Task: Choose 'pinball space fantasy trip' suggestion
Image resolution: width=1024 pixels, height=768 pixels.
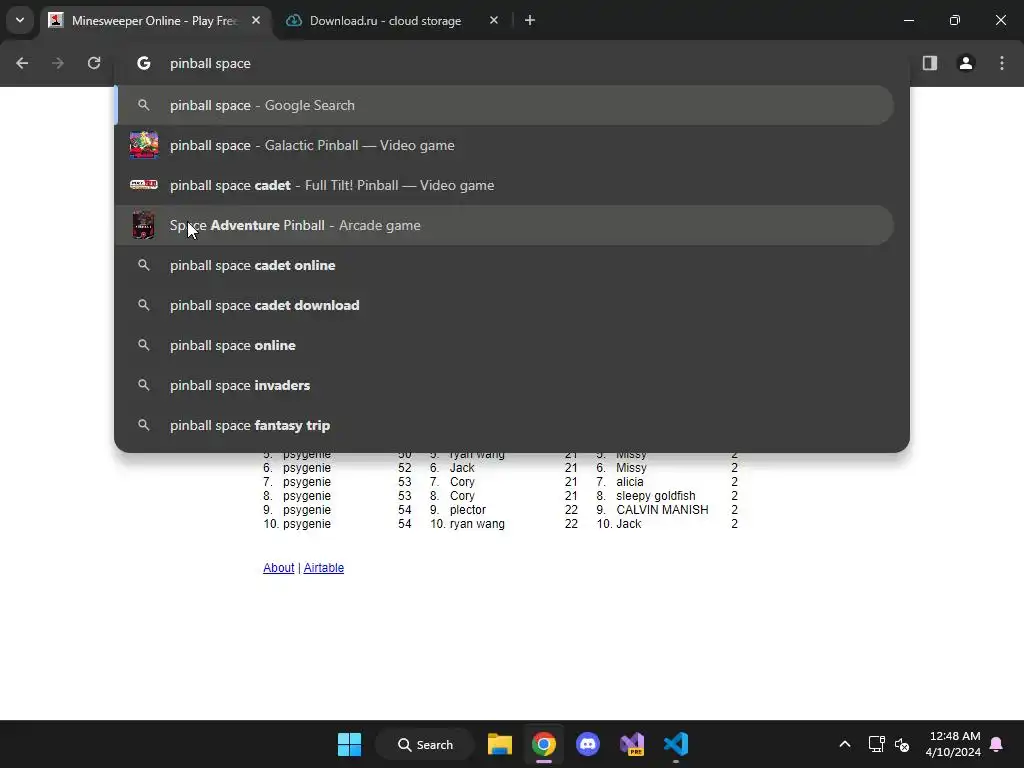Action: (x=504, y=425)
